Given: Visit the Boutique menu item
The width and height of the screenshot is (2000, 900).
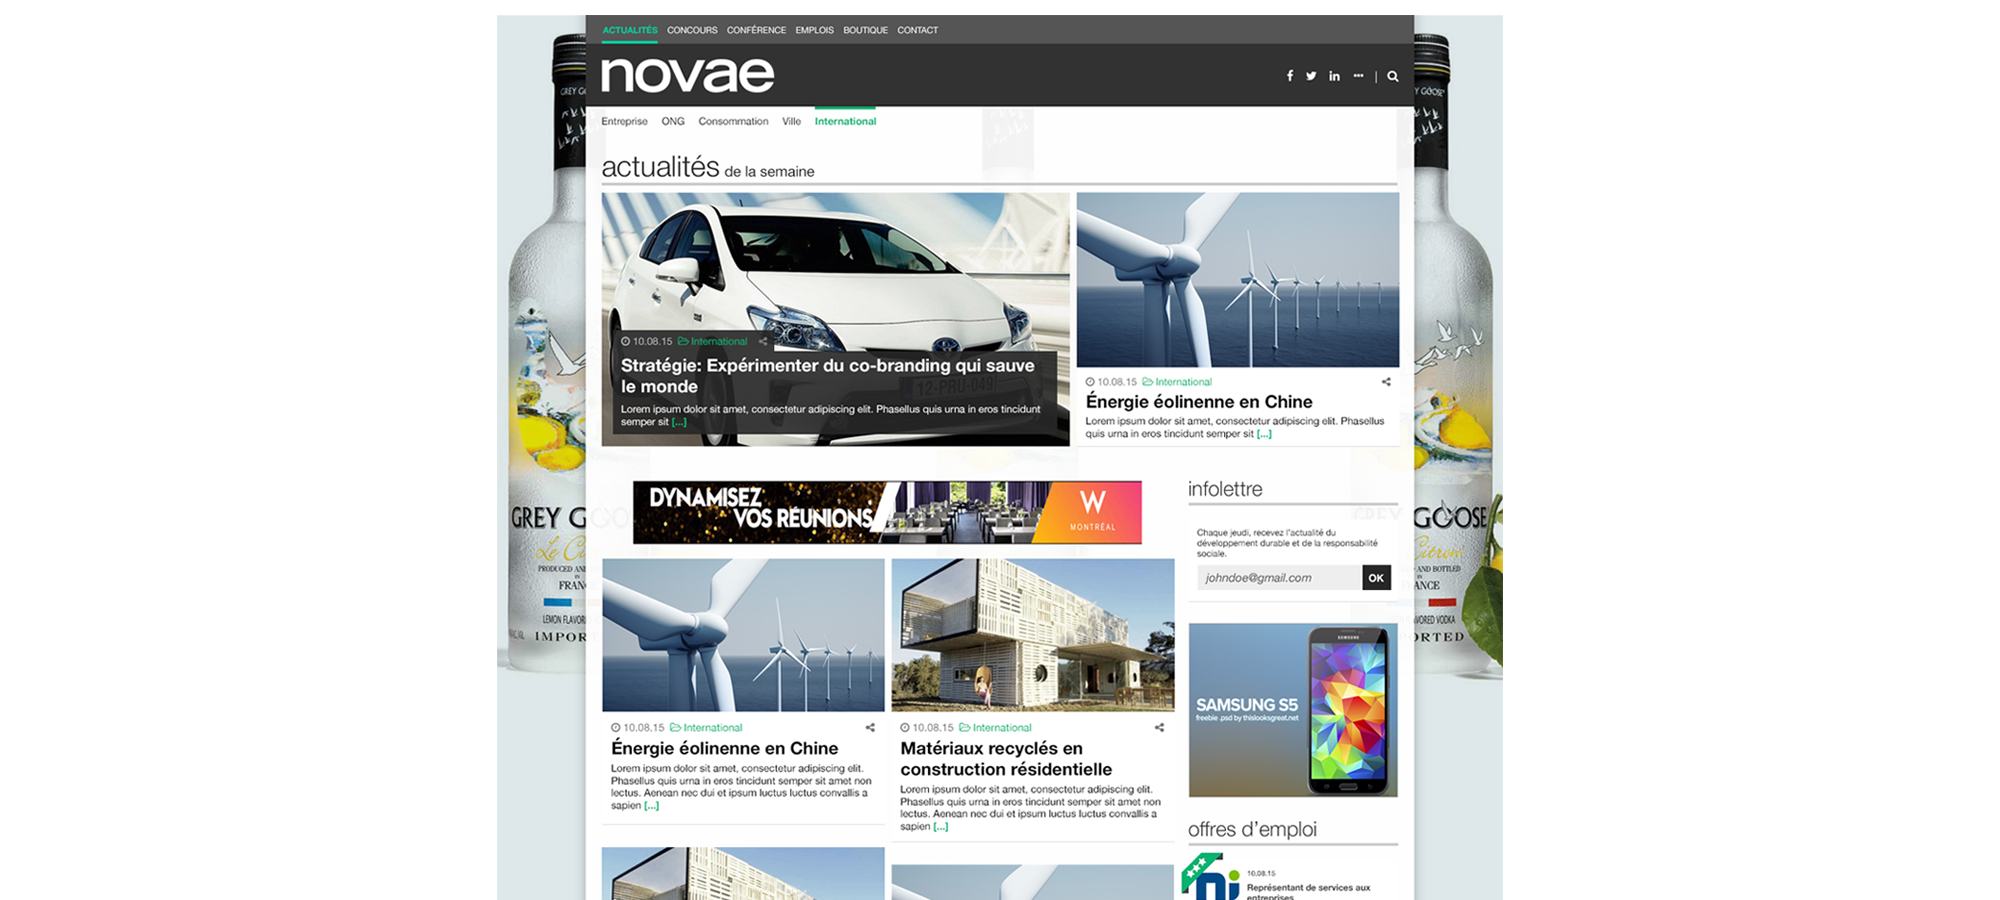Looking at the screenshot, I should coord(865,30).
